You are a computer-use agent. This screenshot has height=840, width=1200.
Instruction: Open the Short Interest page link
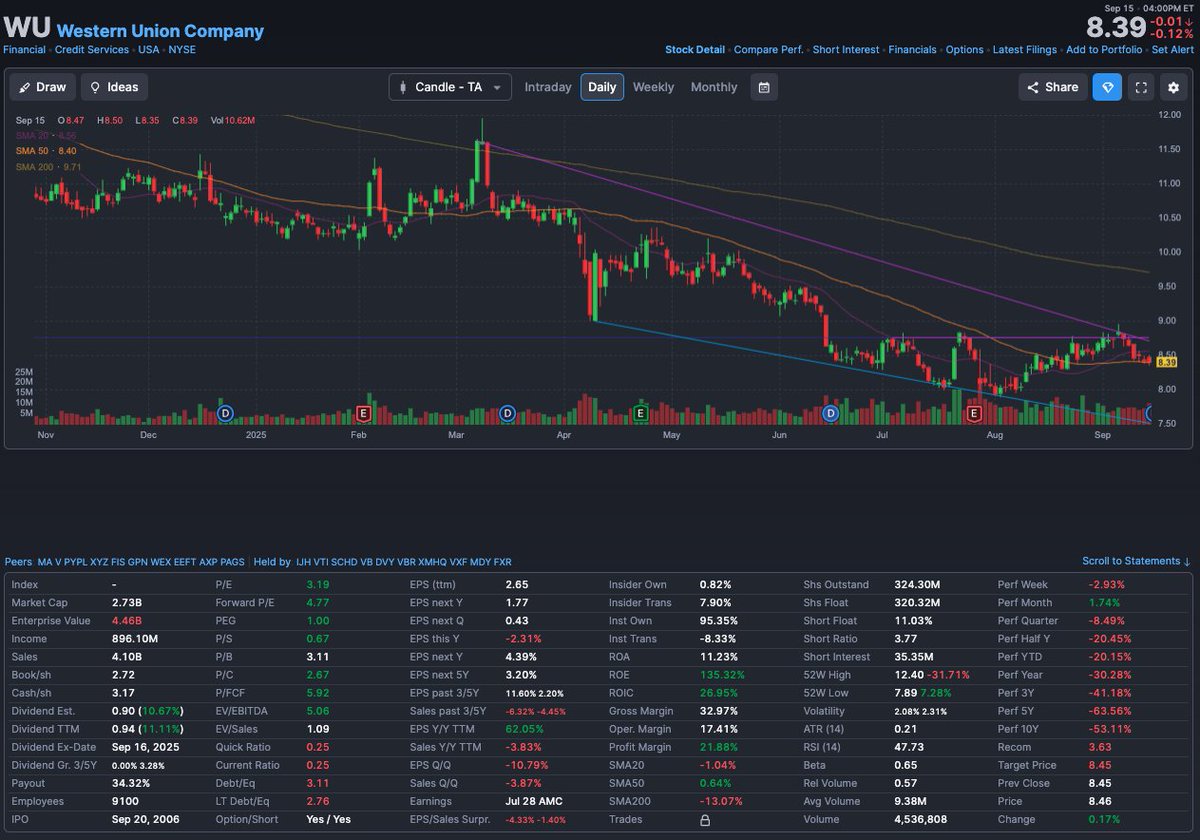pyautogui.click(x=846, y=50)
